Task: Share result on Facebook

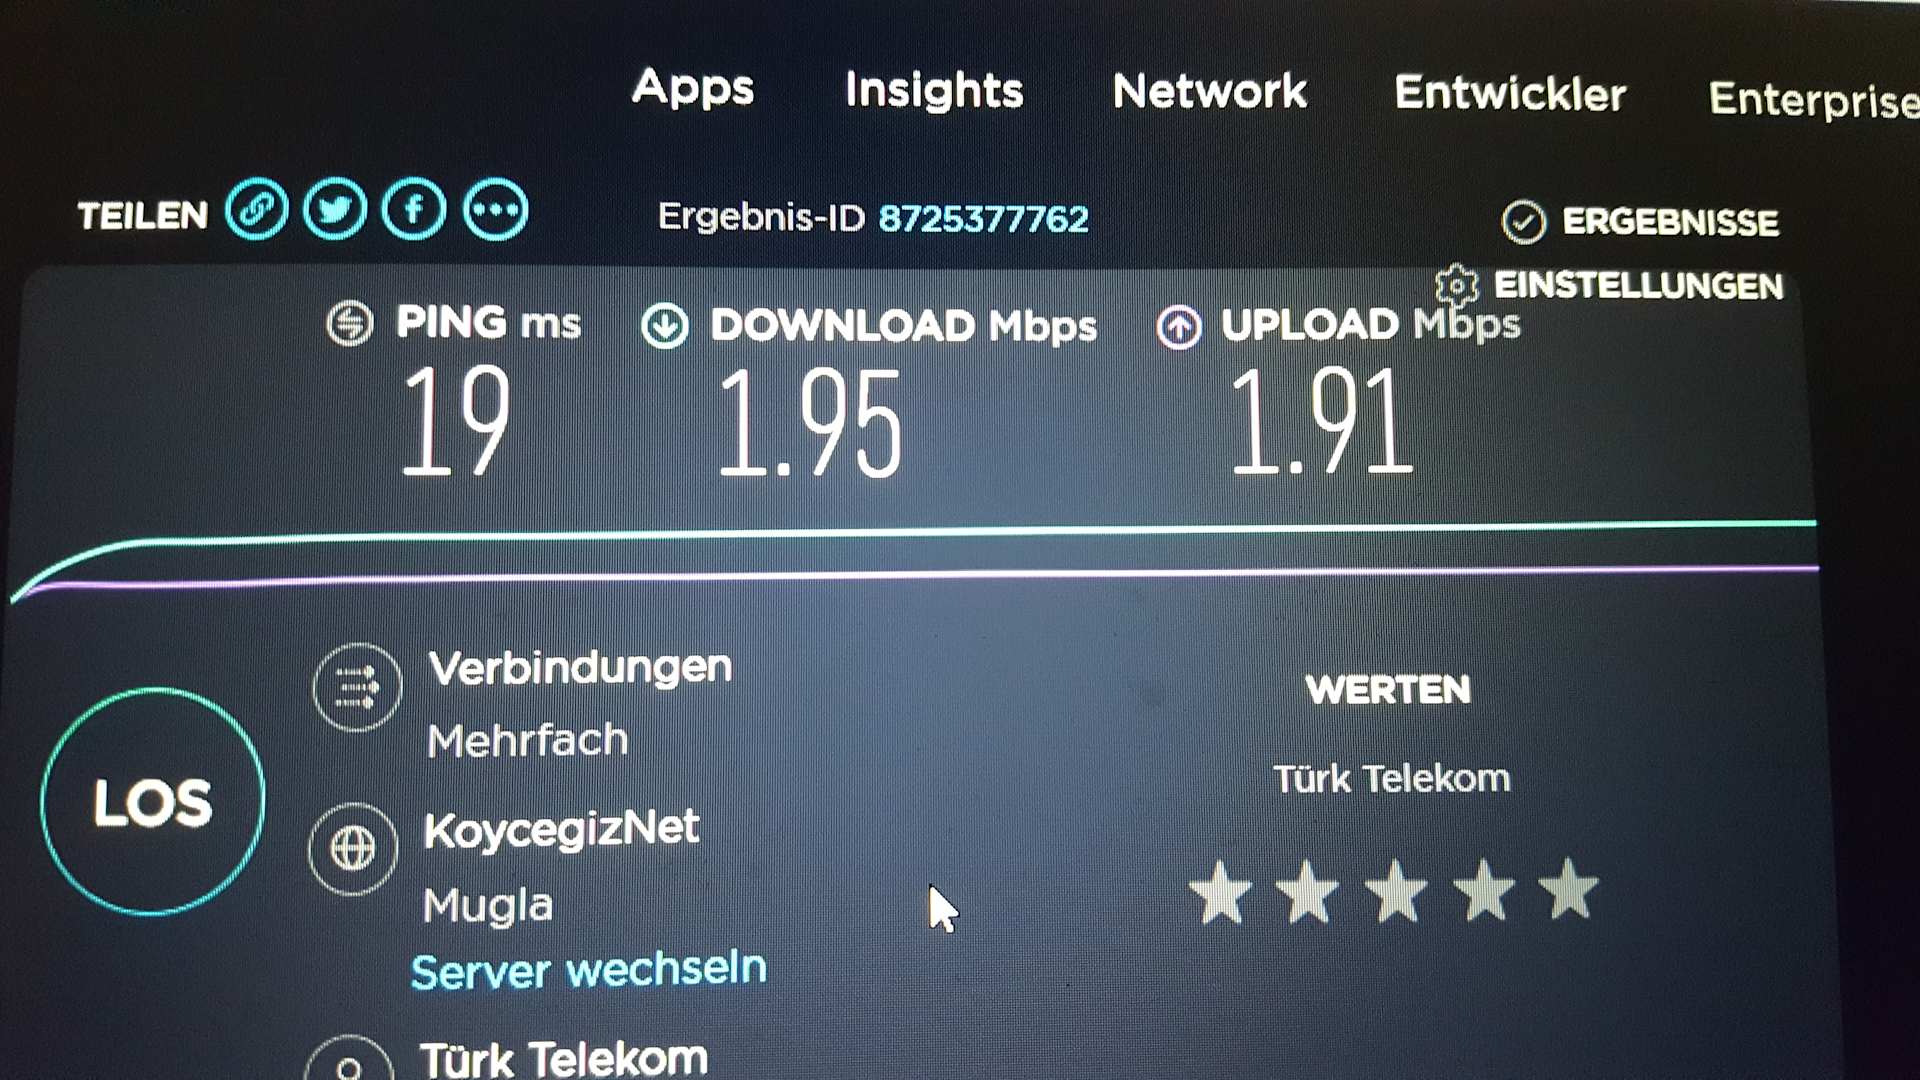Action: [414, 210]
